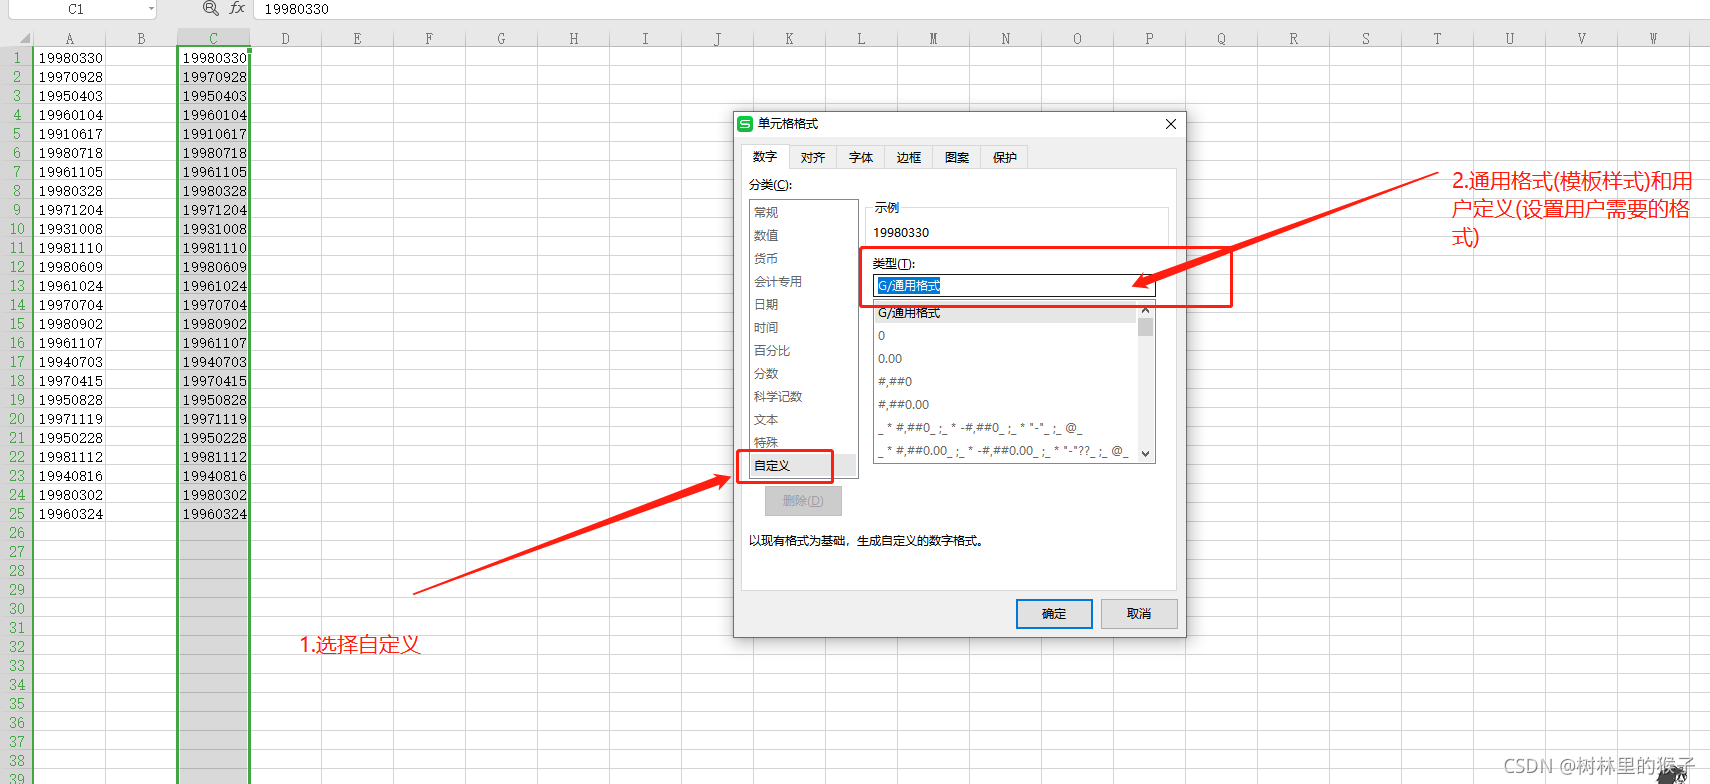
Task: Select 货币 in the category list
Action: (803, 258)
